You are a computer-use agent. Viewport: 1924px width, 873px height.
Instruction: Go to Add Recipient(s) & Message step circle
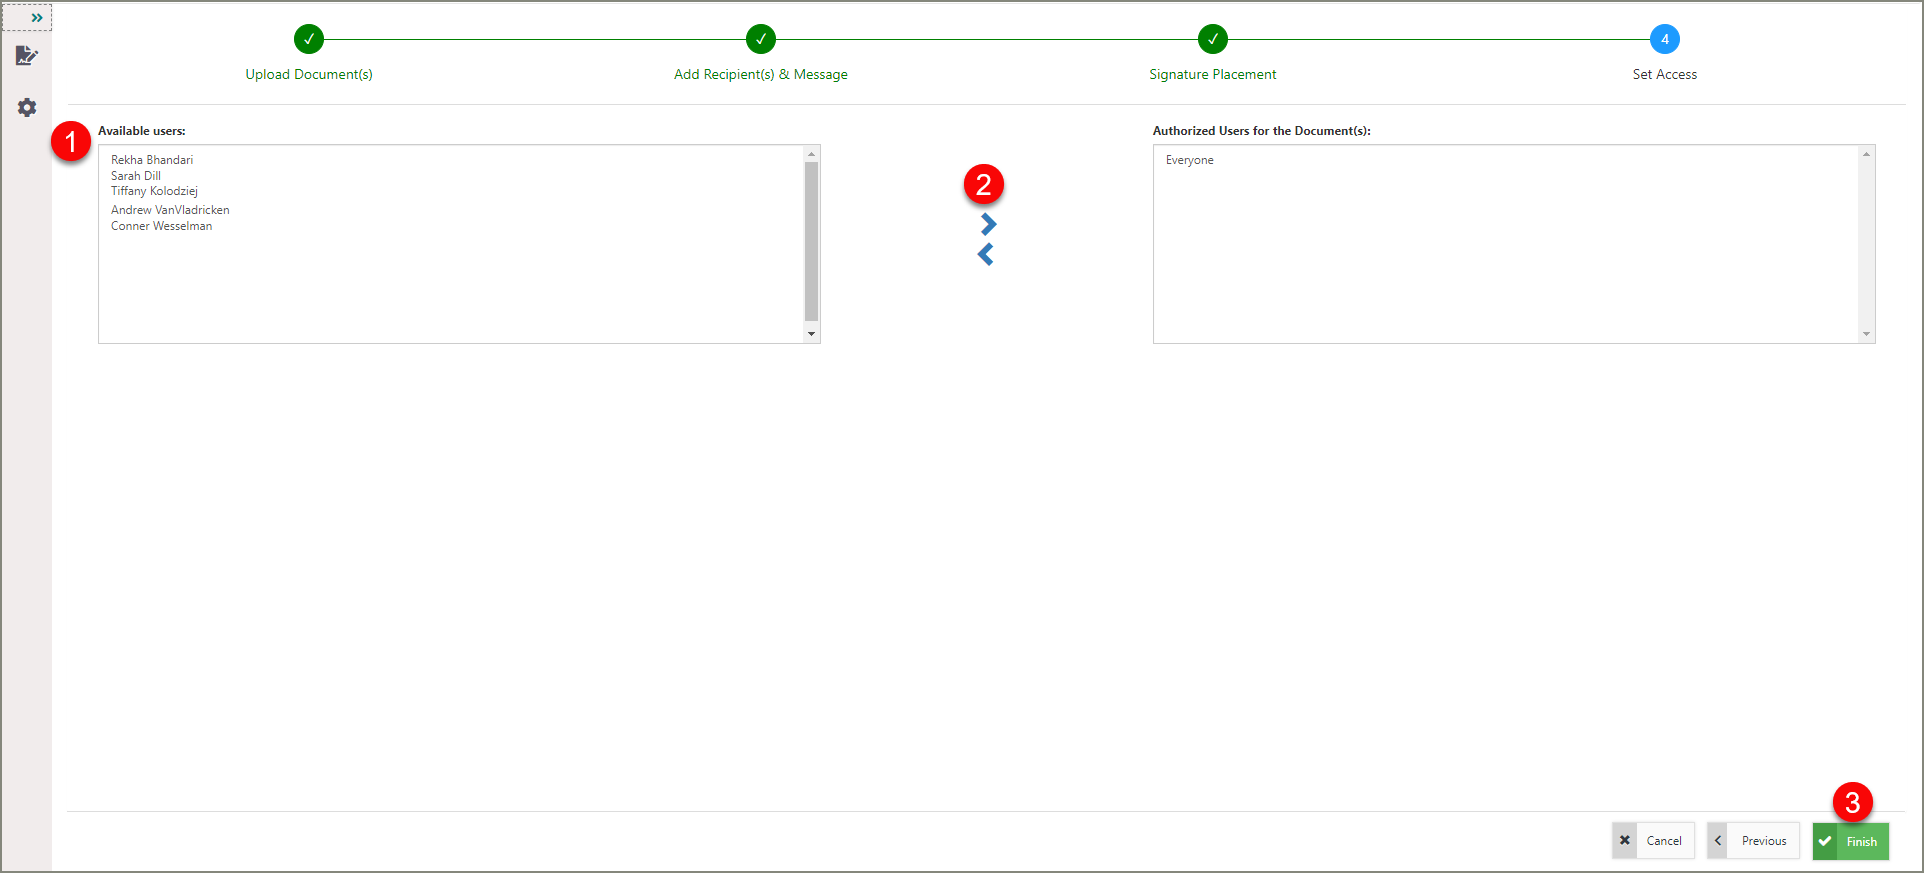[x=761, y=40]
